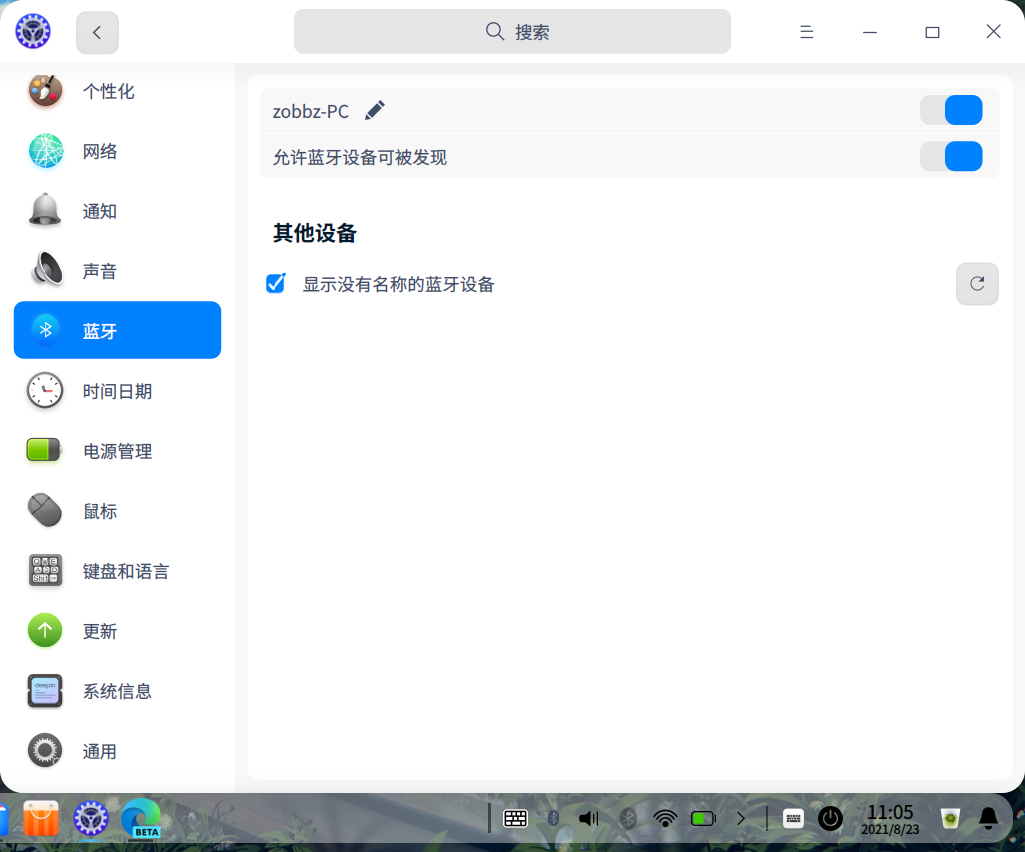Open 电源管理 power management
The width and height of the screenshot is (1025, 852).
pos(117,451)
